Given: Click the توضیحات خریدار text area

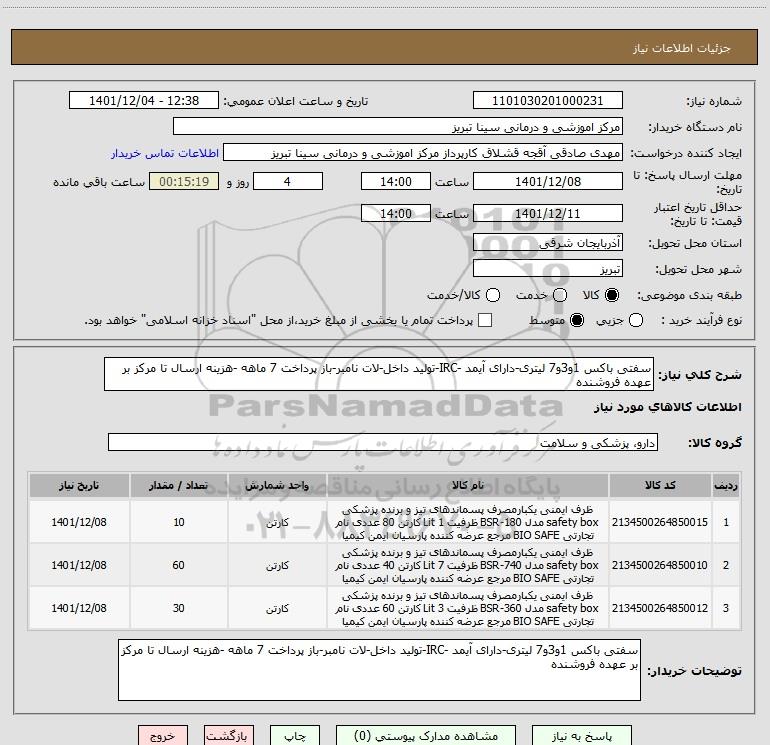Looking at the screenshot, I should click(379, 670).
